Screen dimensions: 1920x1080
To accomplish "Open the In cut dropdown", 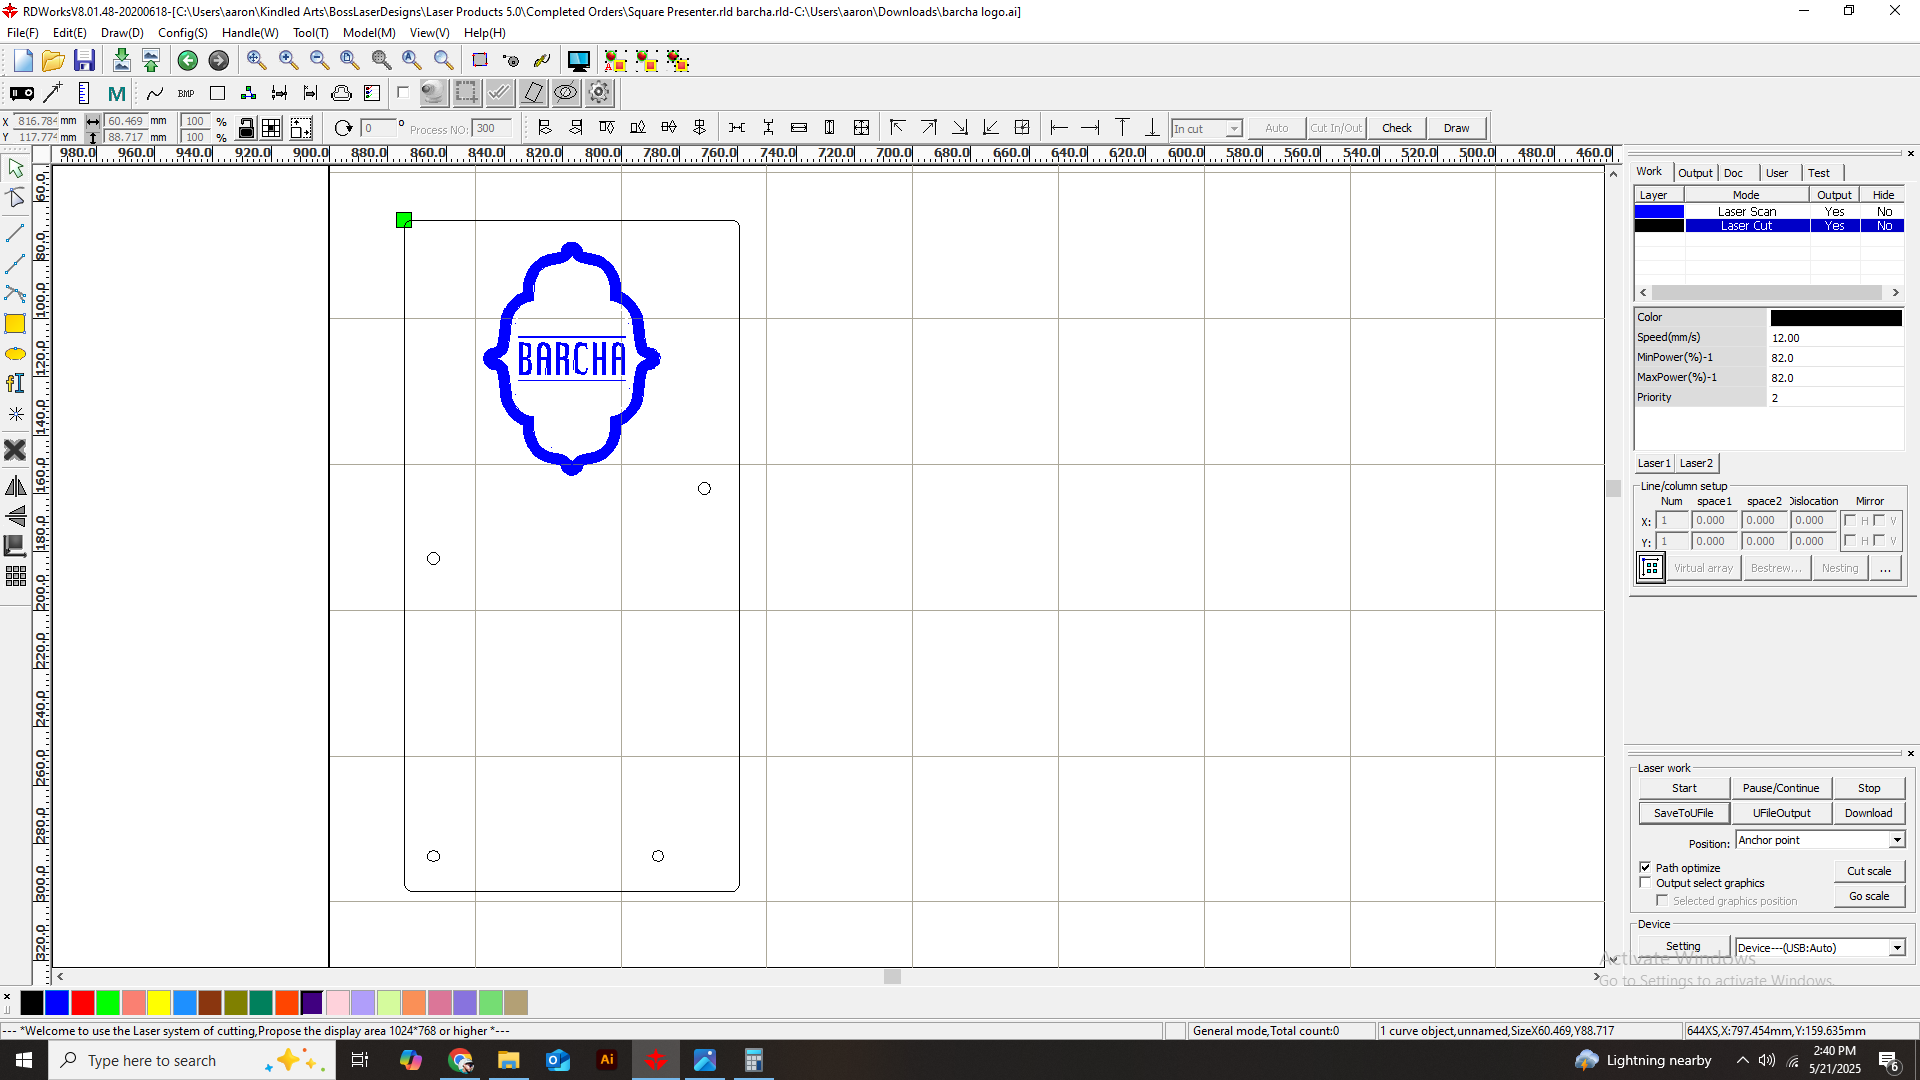I will tap(1234, 128).
